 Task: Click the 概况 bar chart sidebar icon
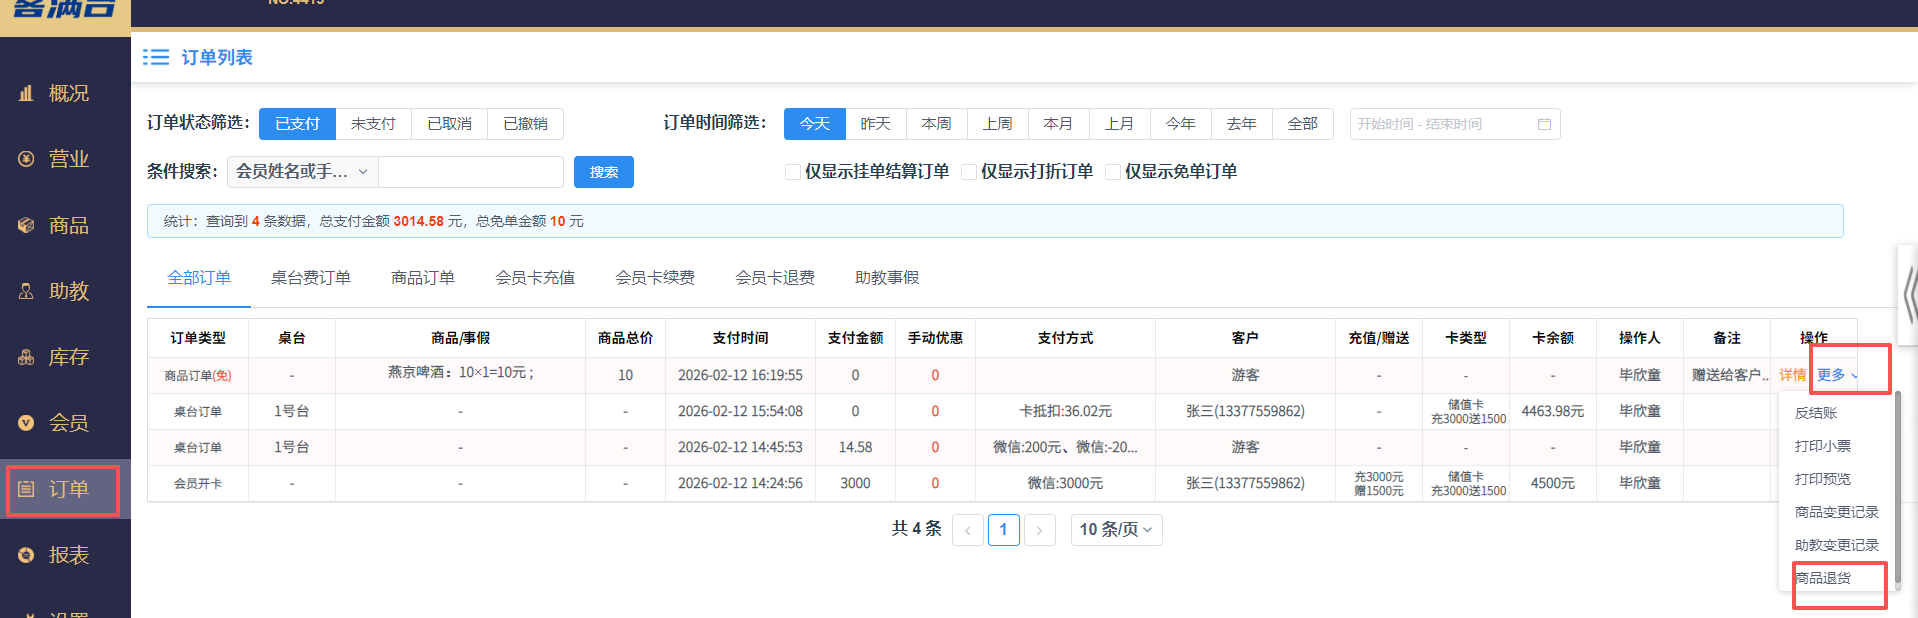pyautogui.click(x=26, y=93)
